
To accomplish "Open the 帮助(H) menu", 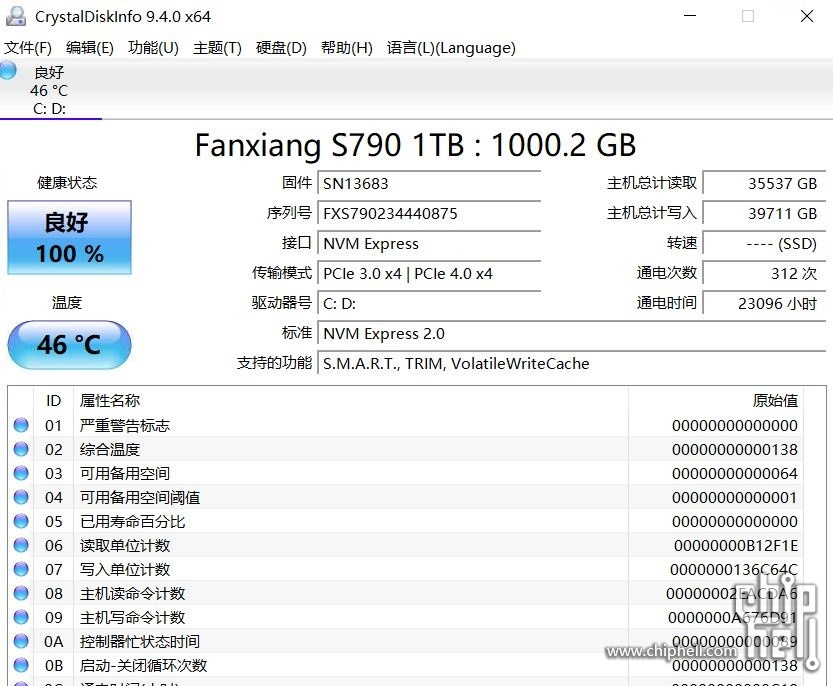I will click(x=346, y=48).
